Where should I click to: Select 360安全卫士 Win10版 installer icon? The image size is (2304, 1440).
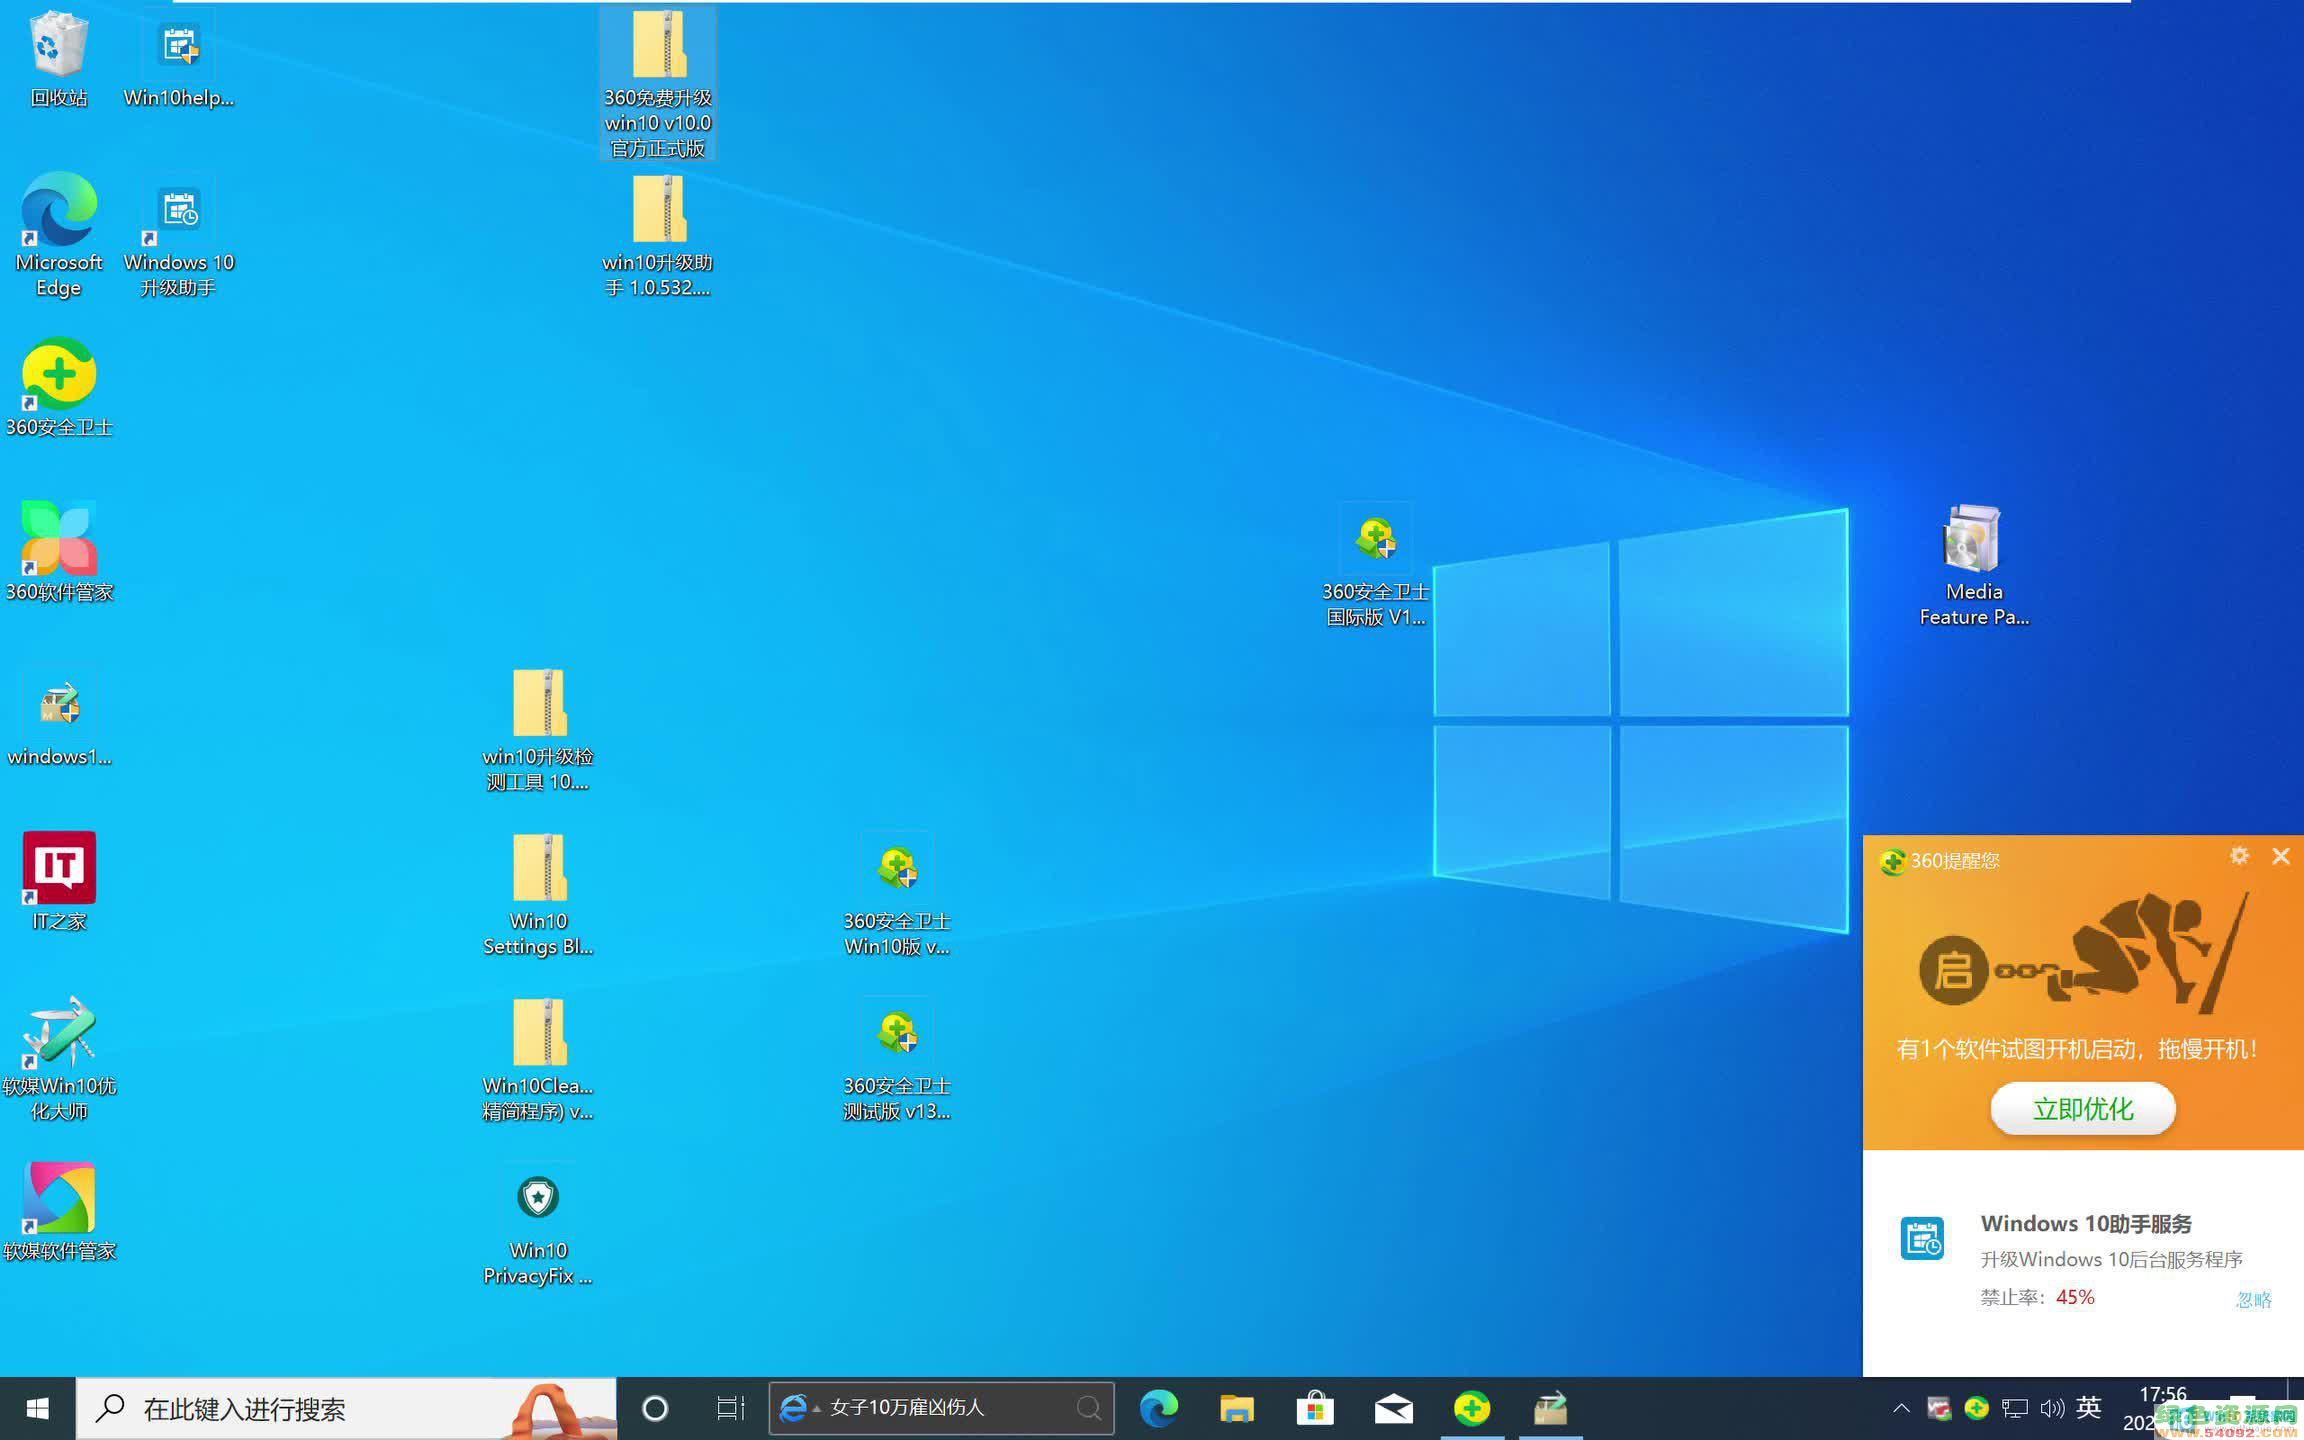[897, 894]
